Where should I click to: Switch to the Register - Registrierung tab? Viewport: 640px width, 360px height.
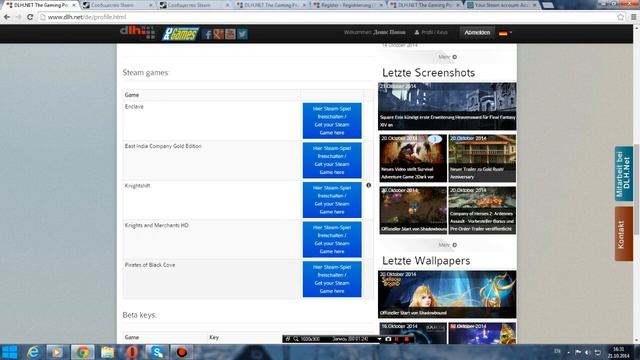pyautogui.click(x=348, y=5)
